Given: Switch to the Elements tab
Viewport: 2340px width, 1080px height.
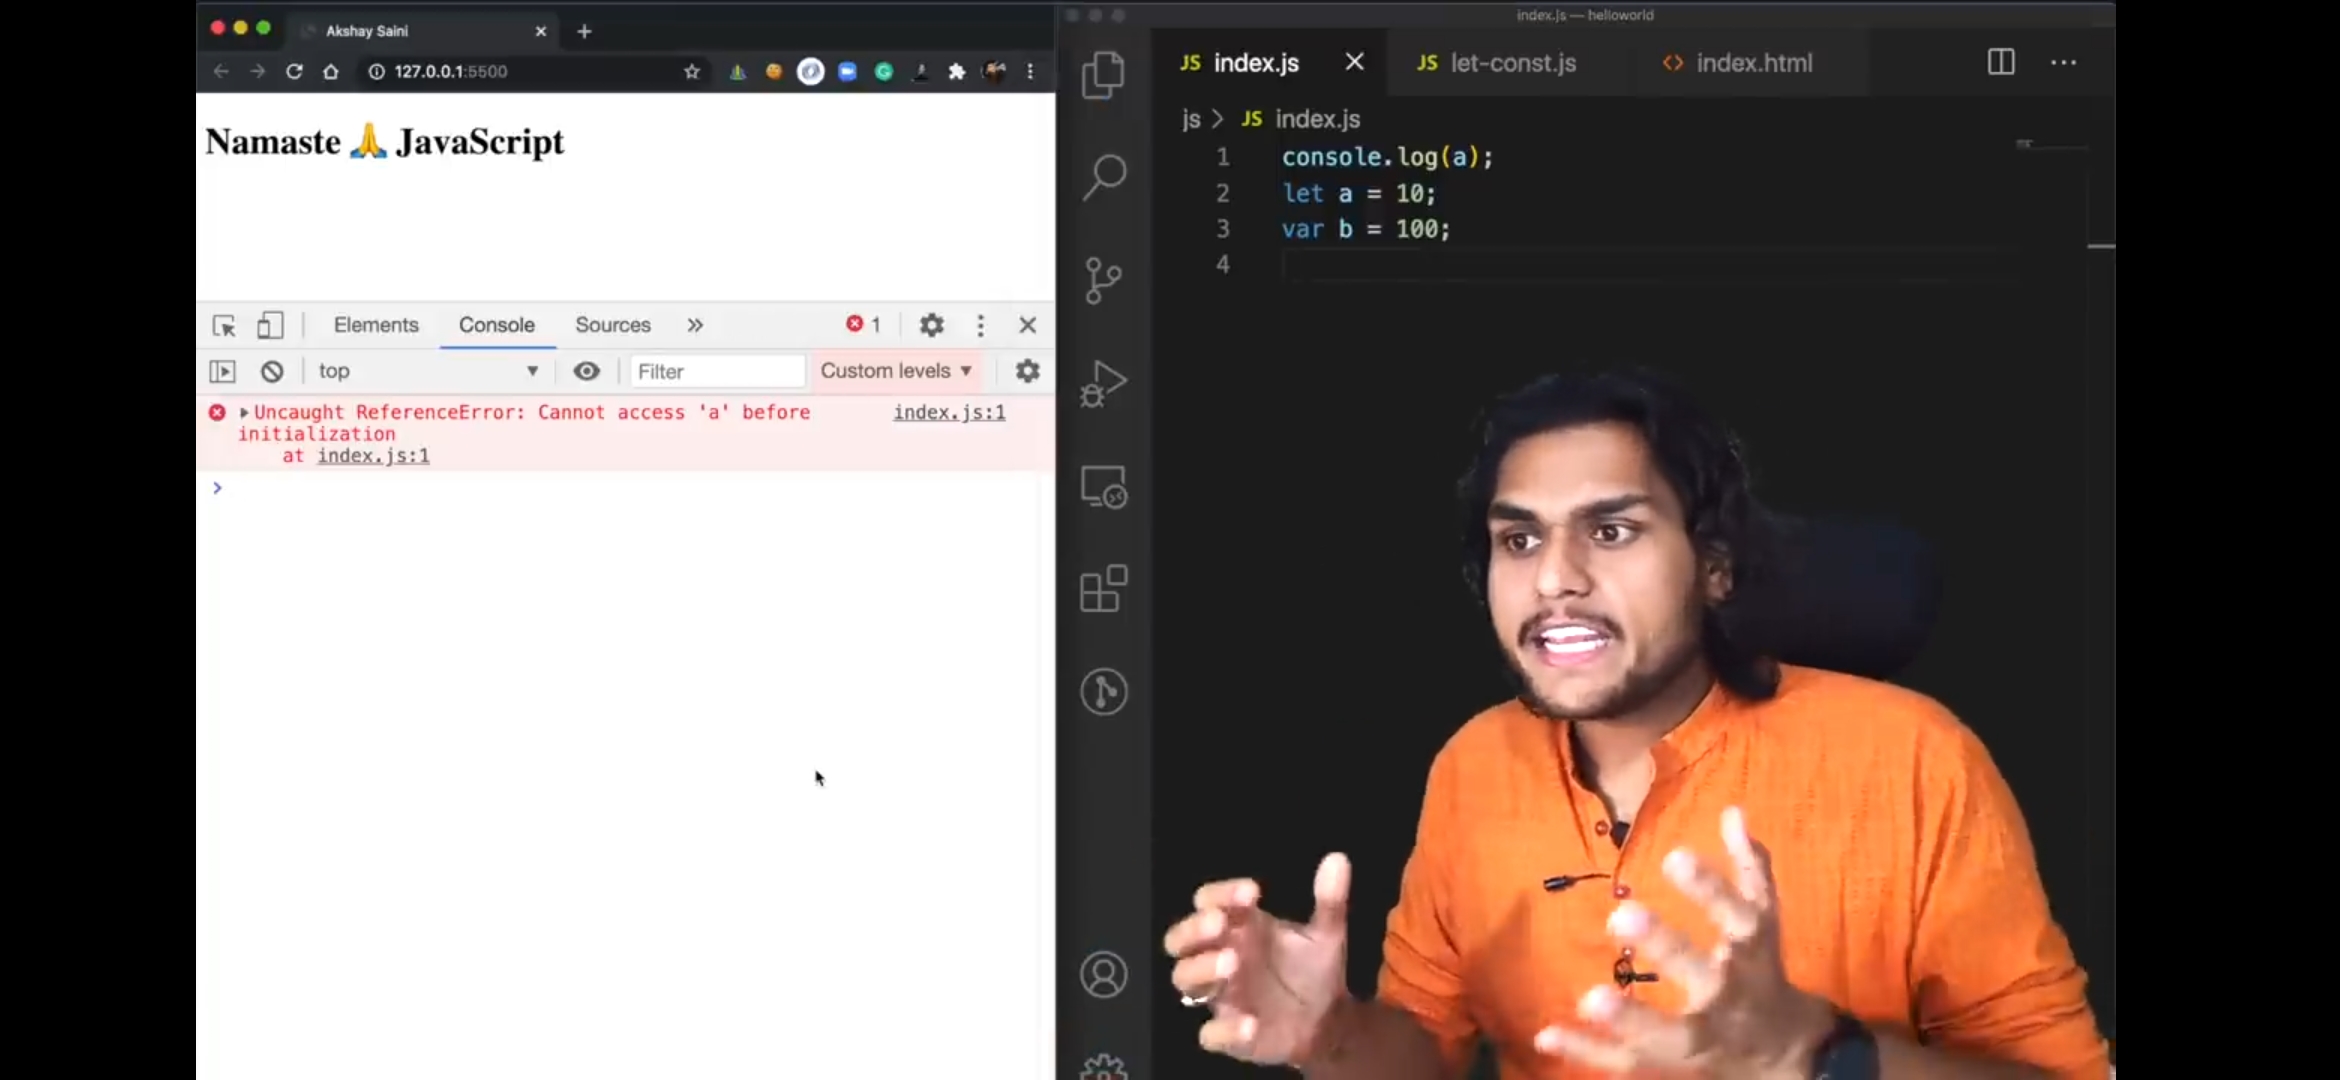Looking at the screenshot, I should (x=376, y=325).
